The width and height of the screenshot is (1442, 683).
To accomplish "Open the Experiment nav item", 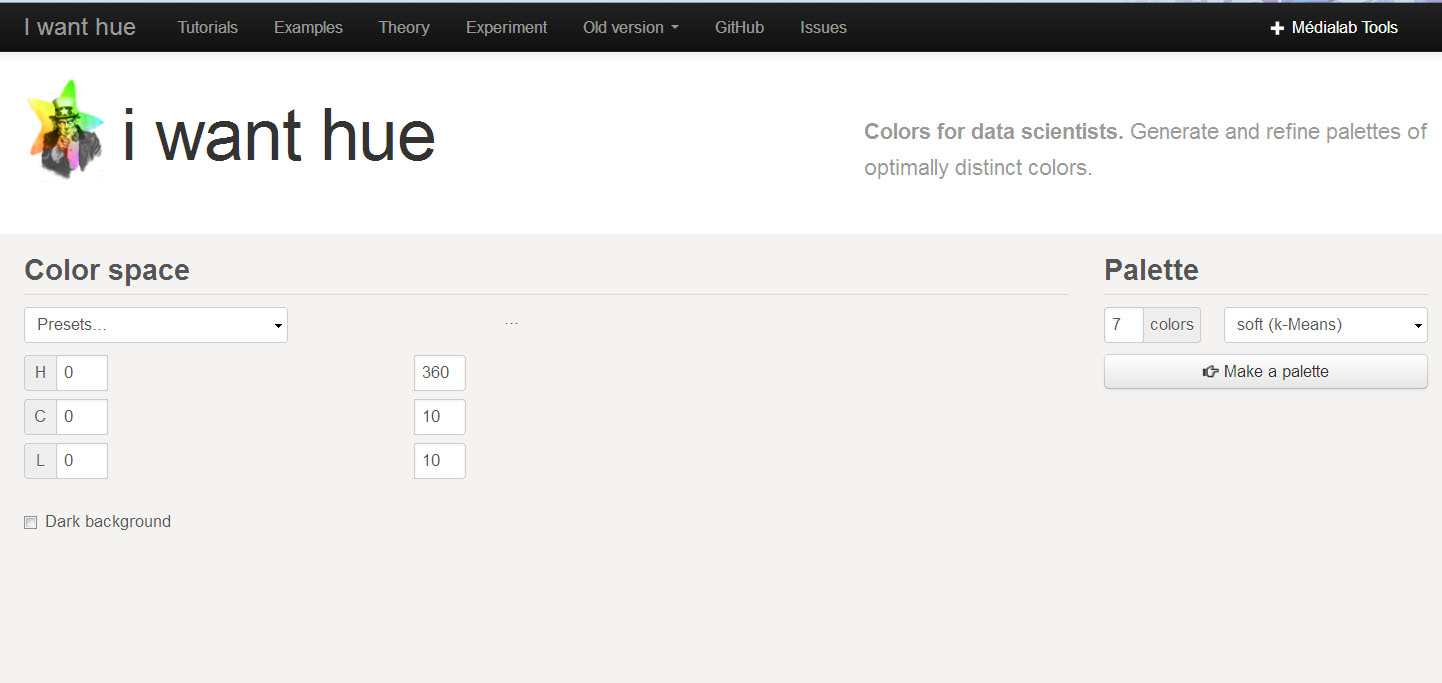I will (x=507, y=28).
